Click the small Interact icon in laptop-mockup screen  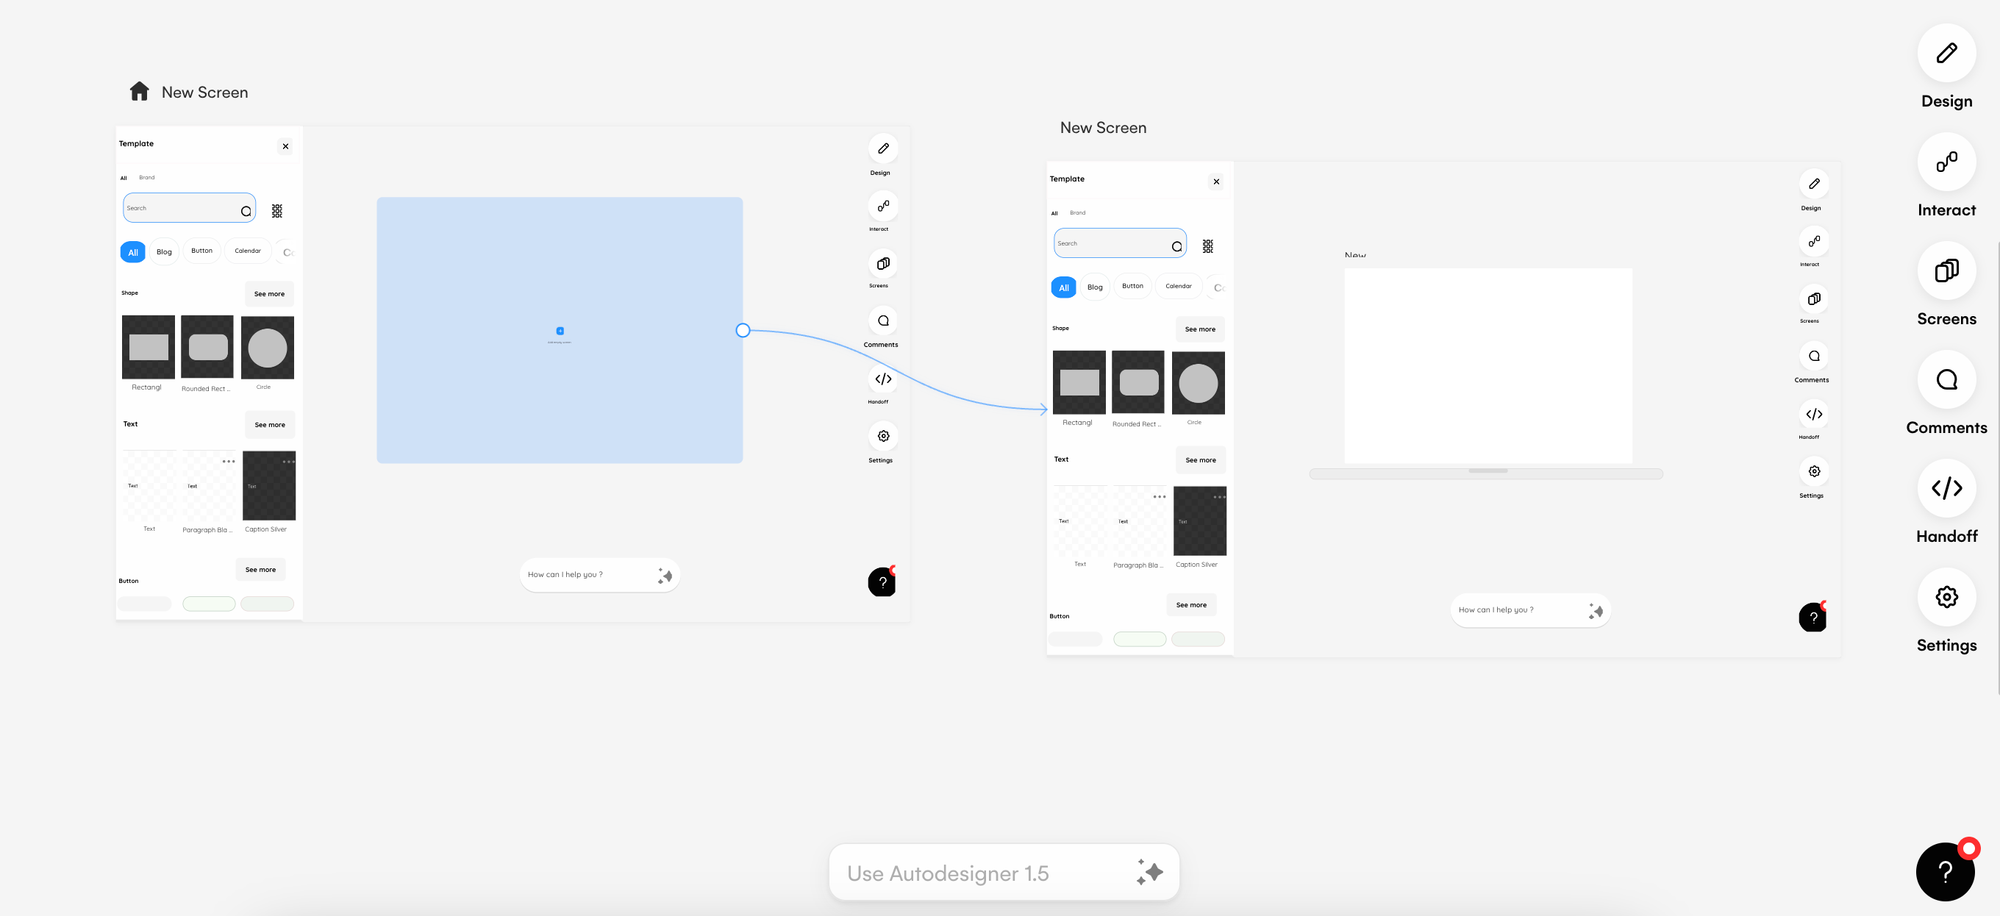coord(1814,241)
